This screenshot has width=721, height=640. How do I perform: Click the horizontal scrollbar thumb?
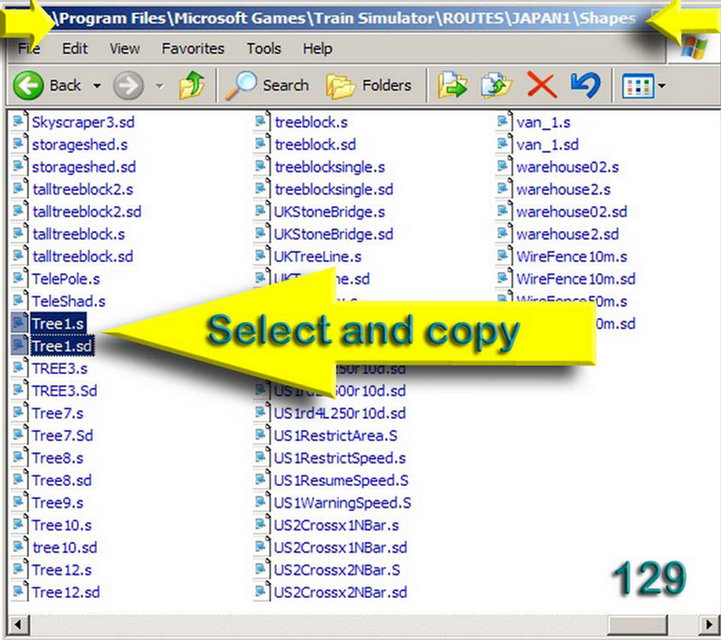tap(637, 625)
